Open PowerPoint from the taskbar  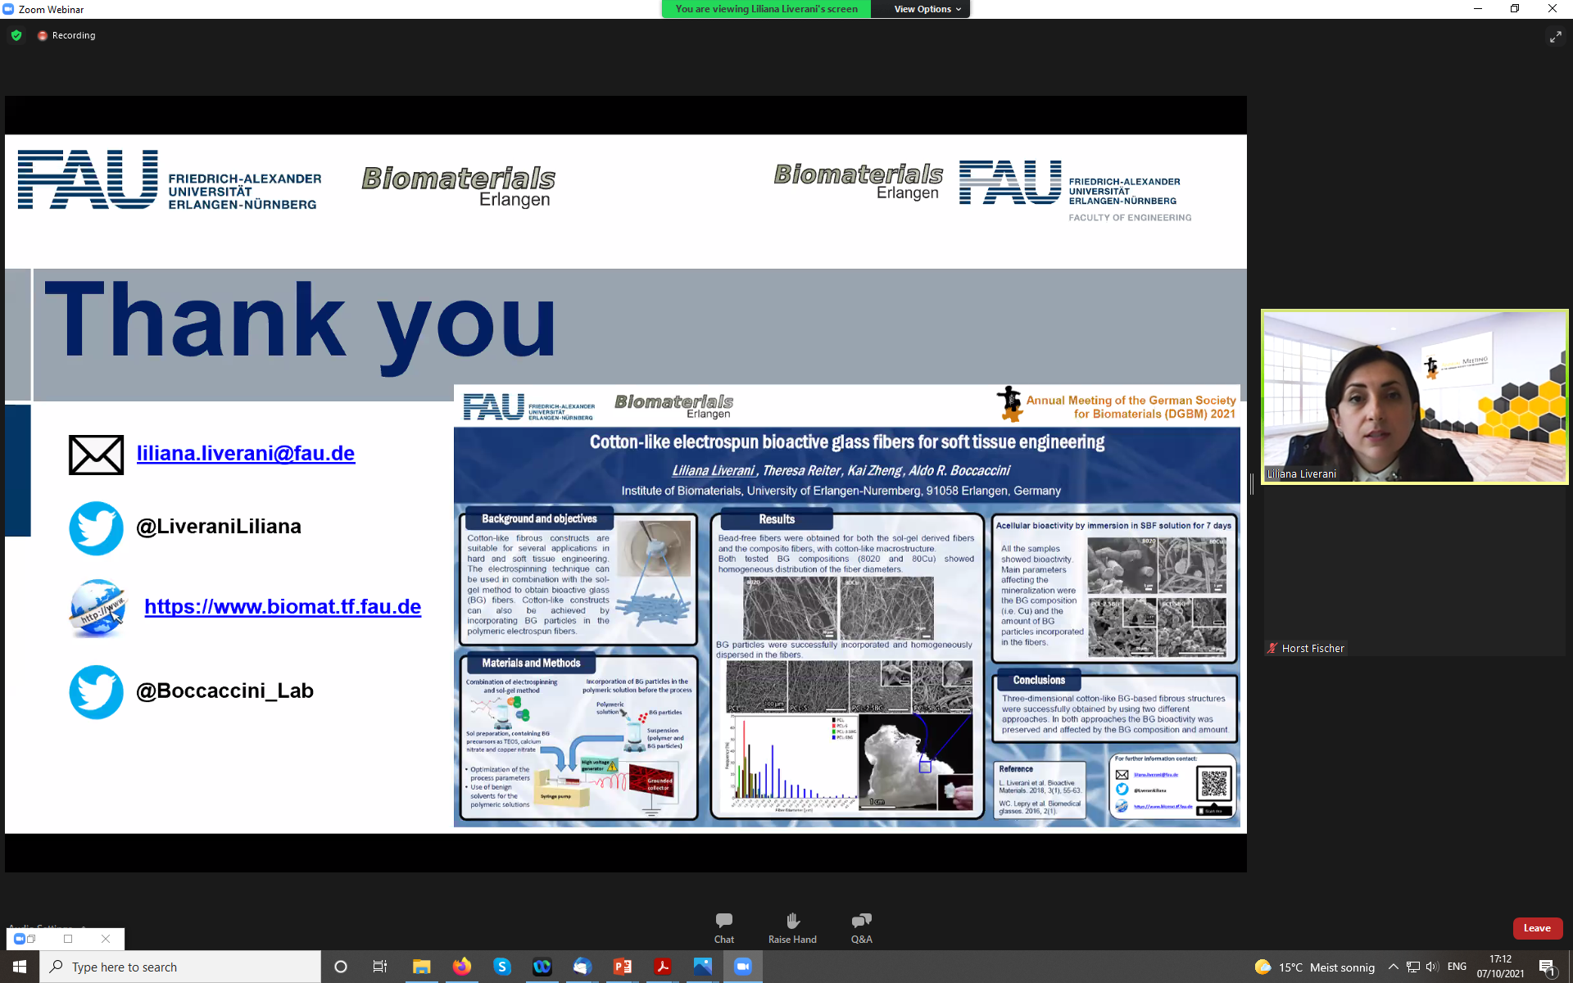click(622, 967)
